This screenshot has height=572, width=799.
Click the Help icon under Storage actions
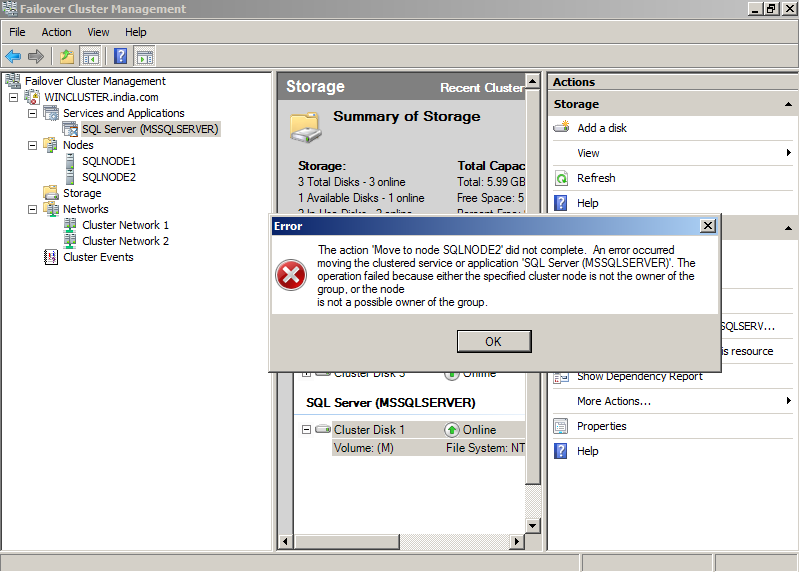click(x=561, y=203)
